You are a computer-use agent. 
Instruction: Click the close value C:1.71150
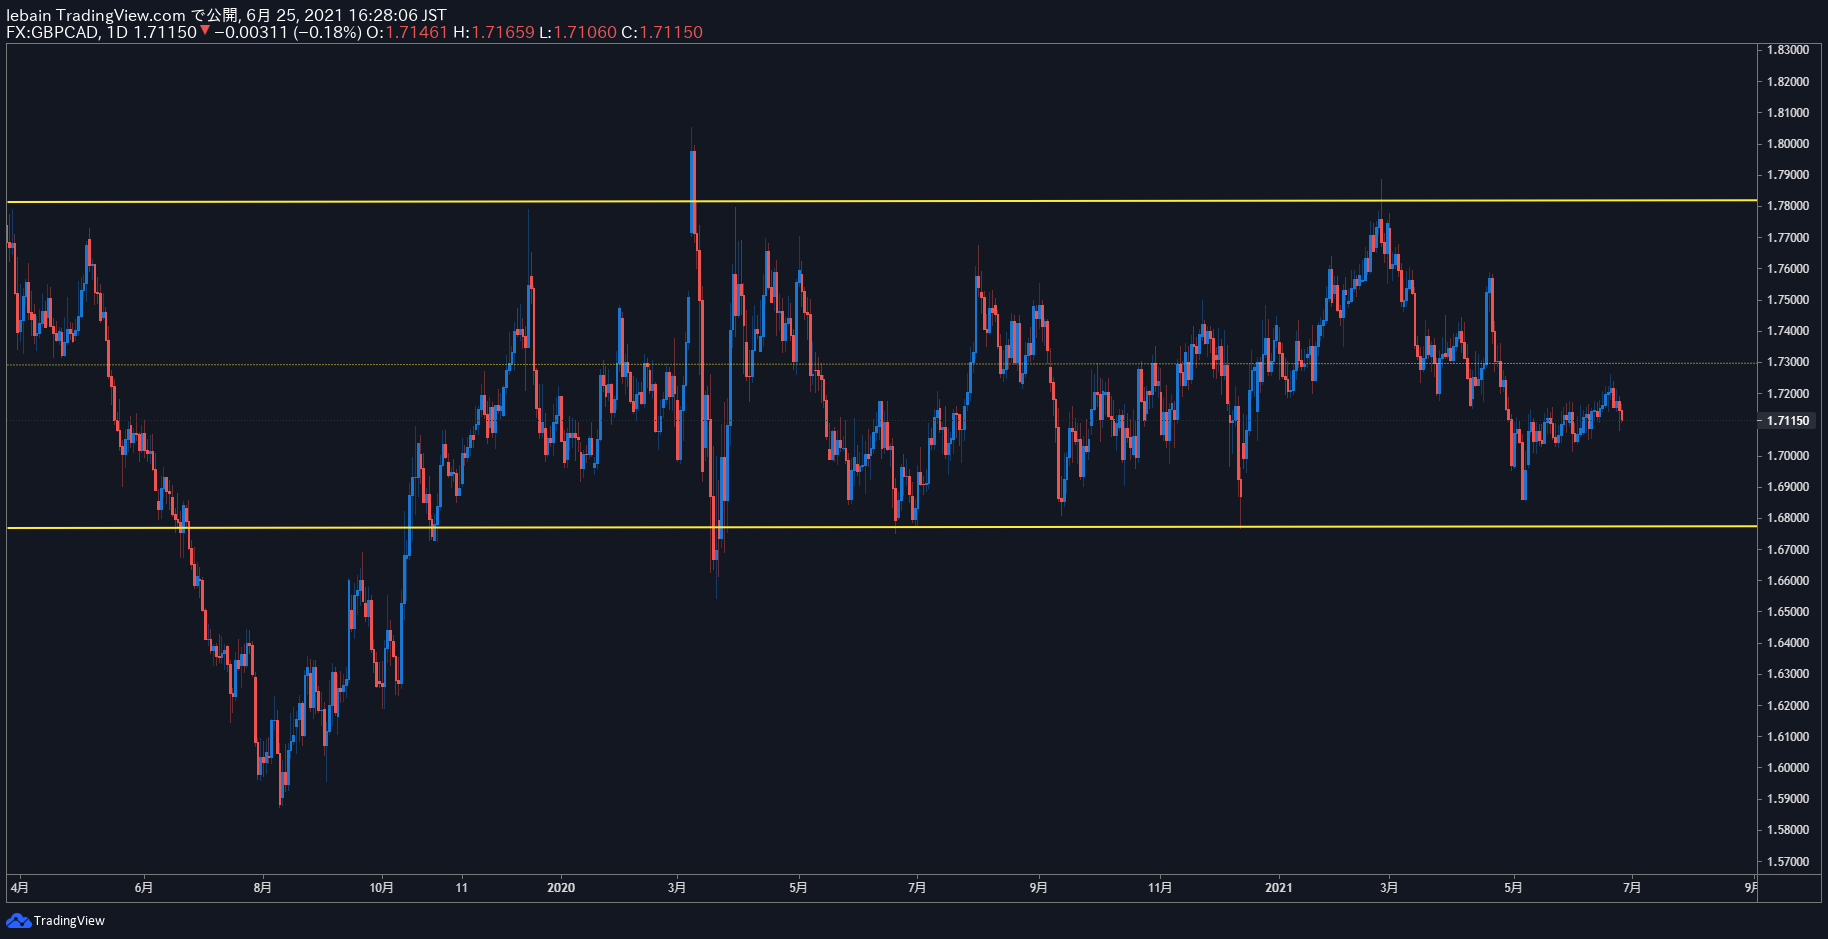(662, 32)
